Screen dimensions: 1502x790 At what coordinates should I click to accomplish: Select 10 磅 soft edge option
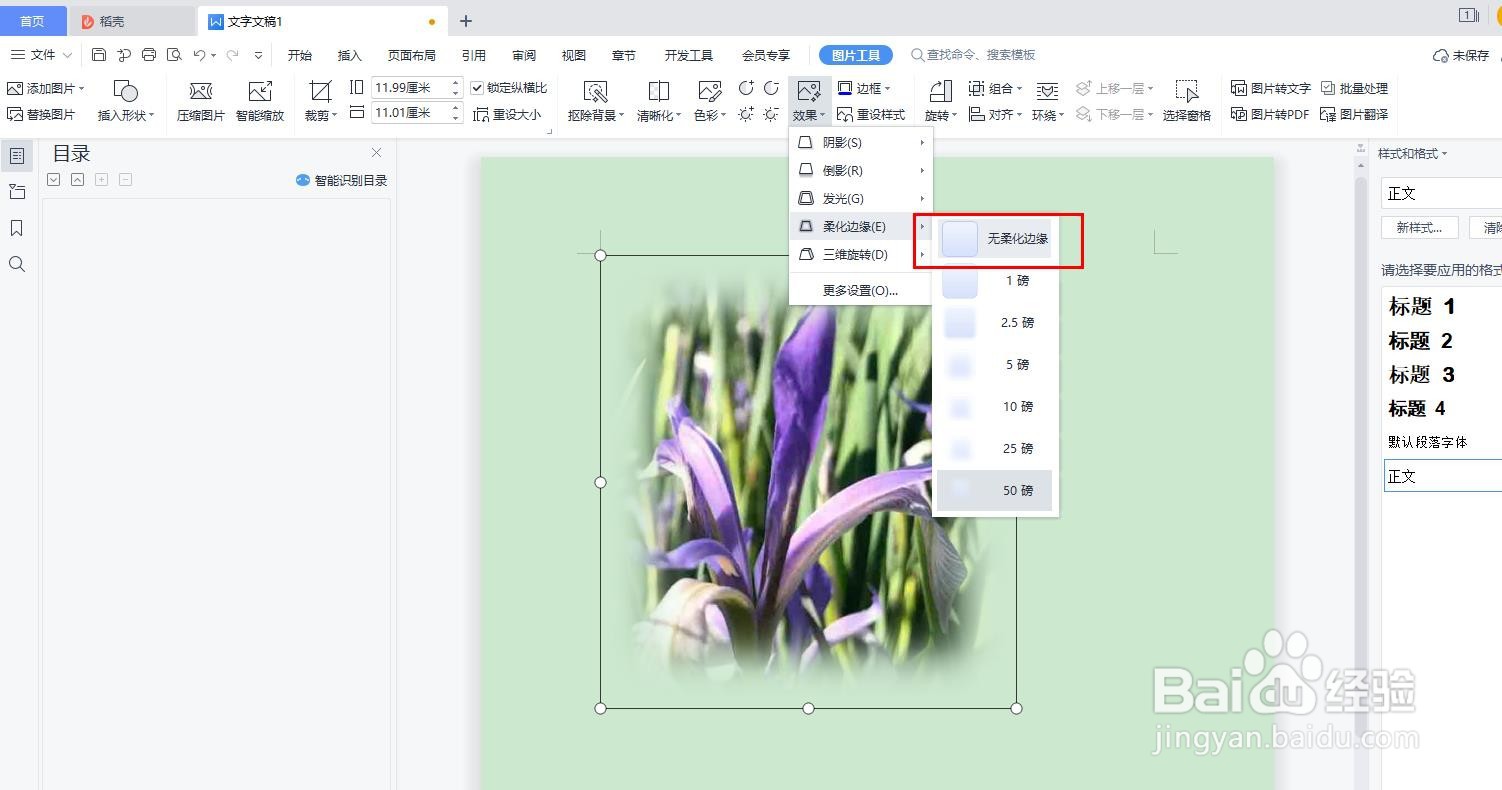pyautogui.click(x=995, y=407)
